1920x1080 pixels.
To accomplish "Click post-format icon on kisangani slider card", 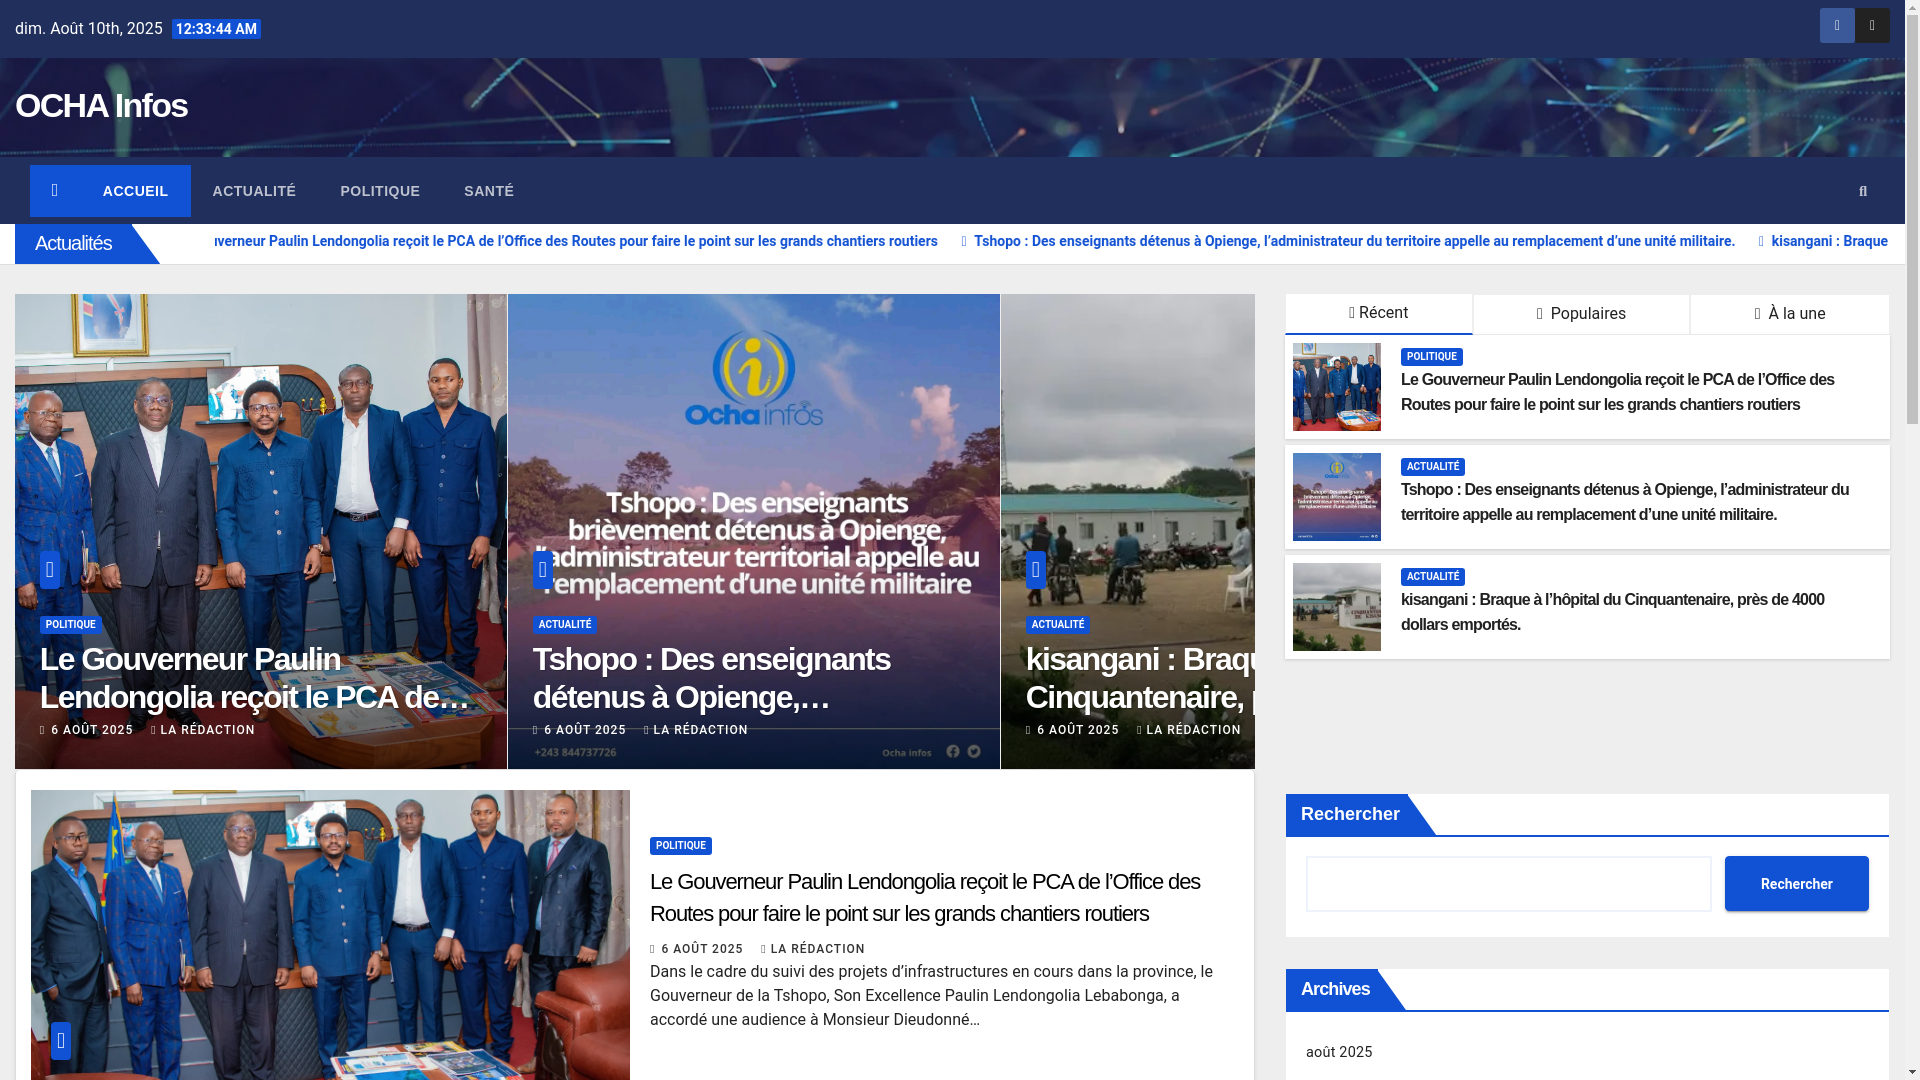I will (x=1036, y=570).
